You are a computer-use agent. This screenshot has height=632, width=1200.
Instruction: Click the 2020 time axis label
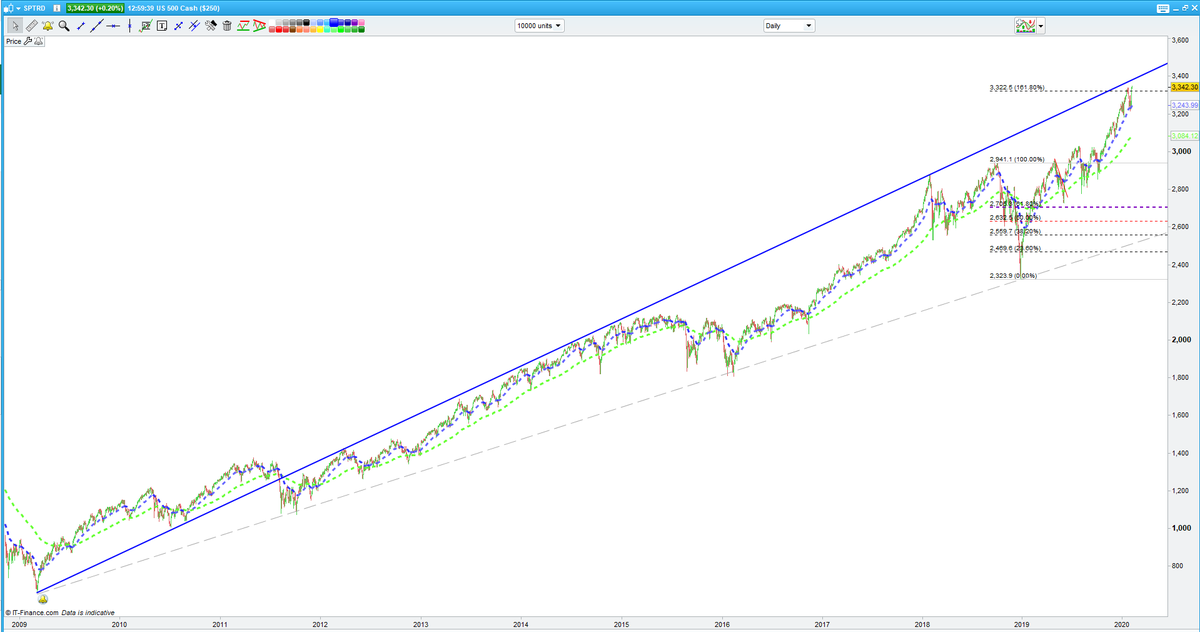pyautogui.click(x=1121, y=624)
